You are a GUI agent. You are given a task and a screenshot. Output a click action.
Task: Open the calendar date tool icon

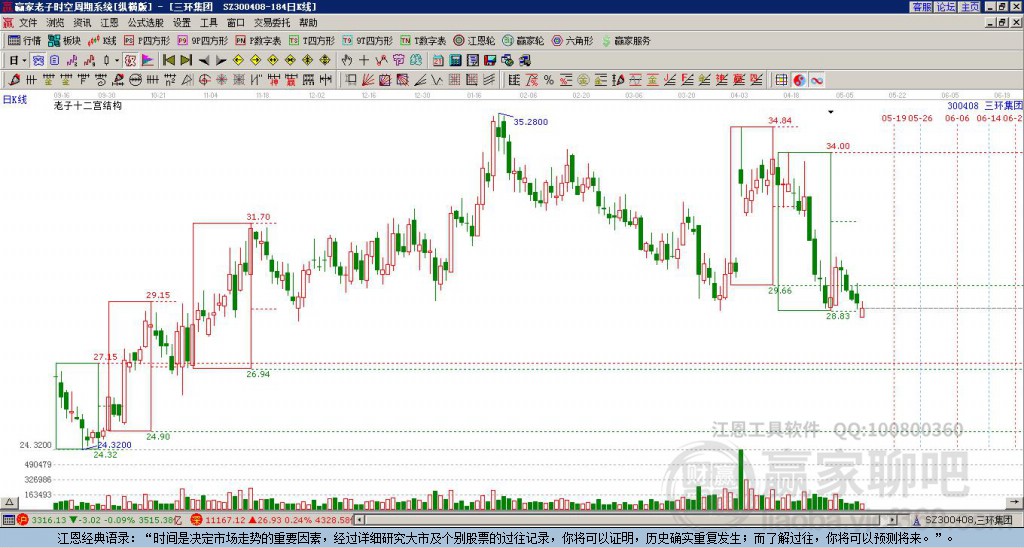tap(438, 60)
